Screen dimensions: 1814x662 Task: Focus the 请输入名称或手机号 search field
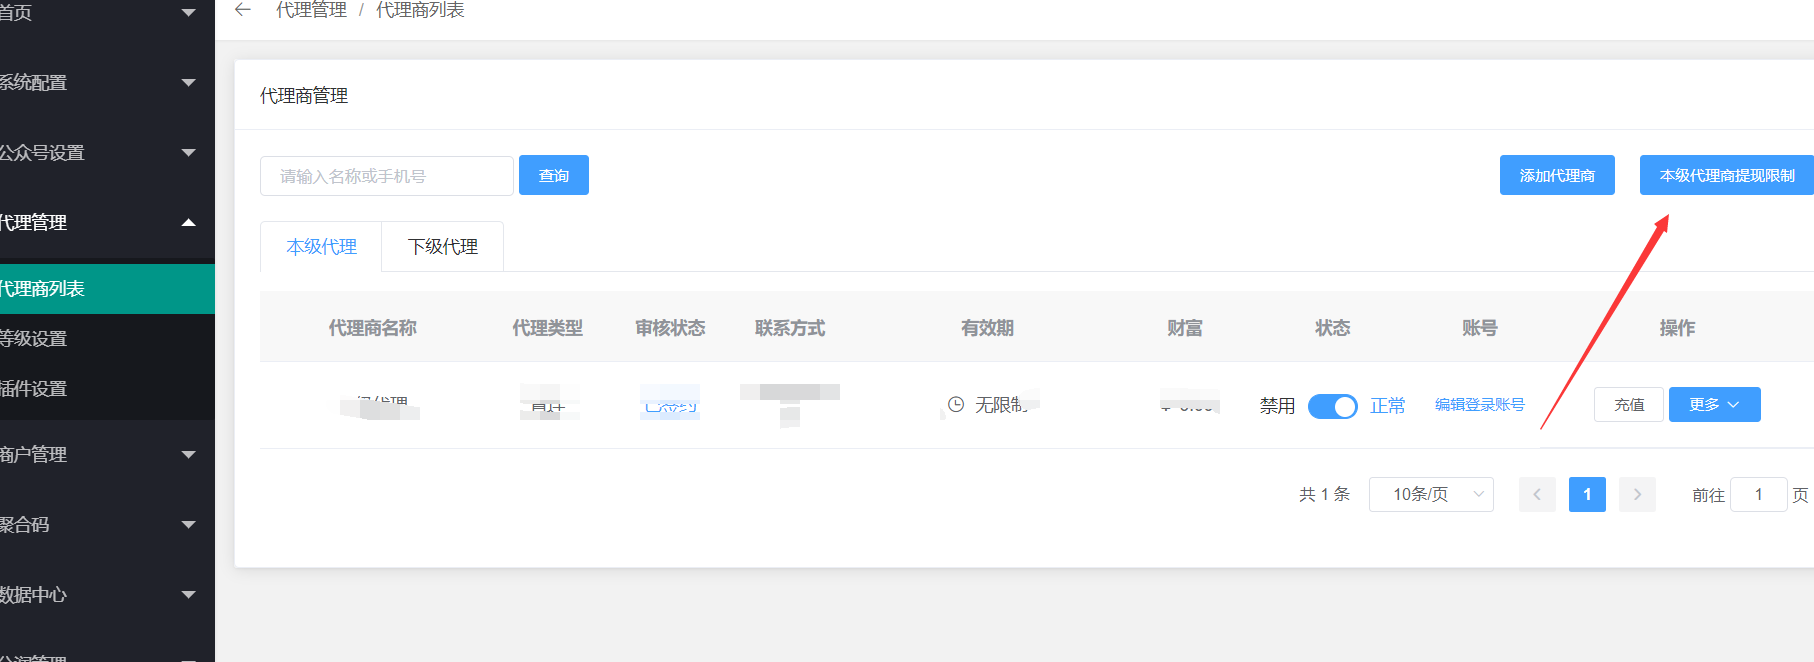tap(387, 176)
